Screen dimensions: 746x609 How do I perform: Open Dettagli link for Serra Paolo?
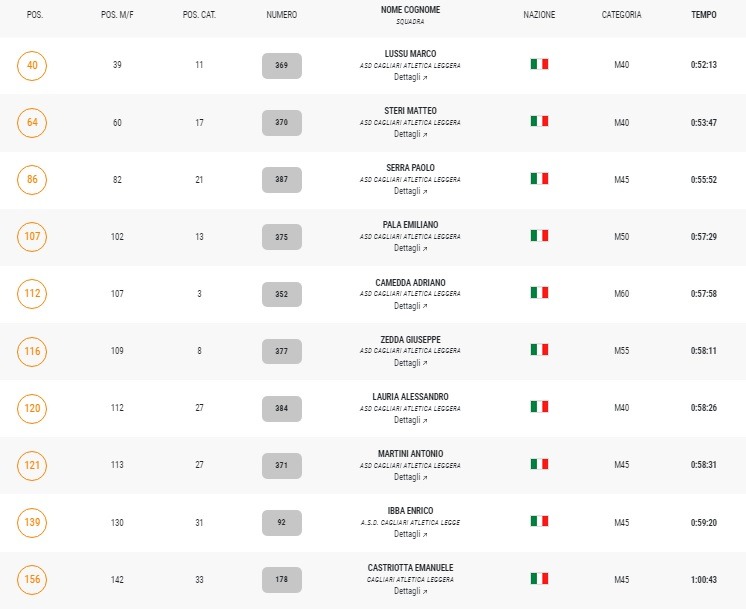(x=410, y=191)
